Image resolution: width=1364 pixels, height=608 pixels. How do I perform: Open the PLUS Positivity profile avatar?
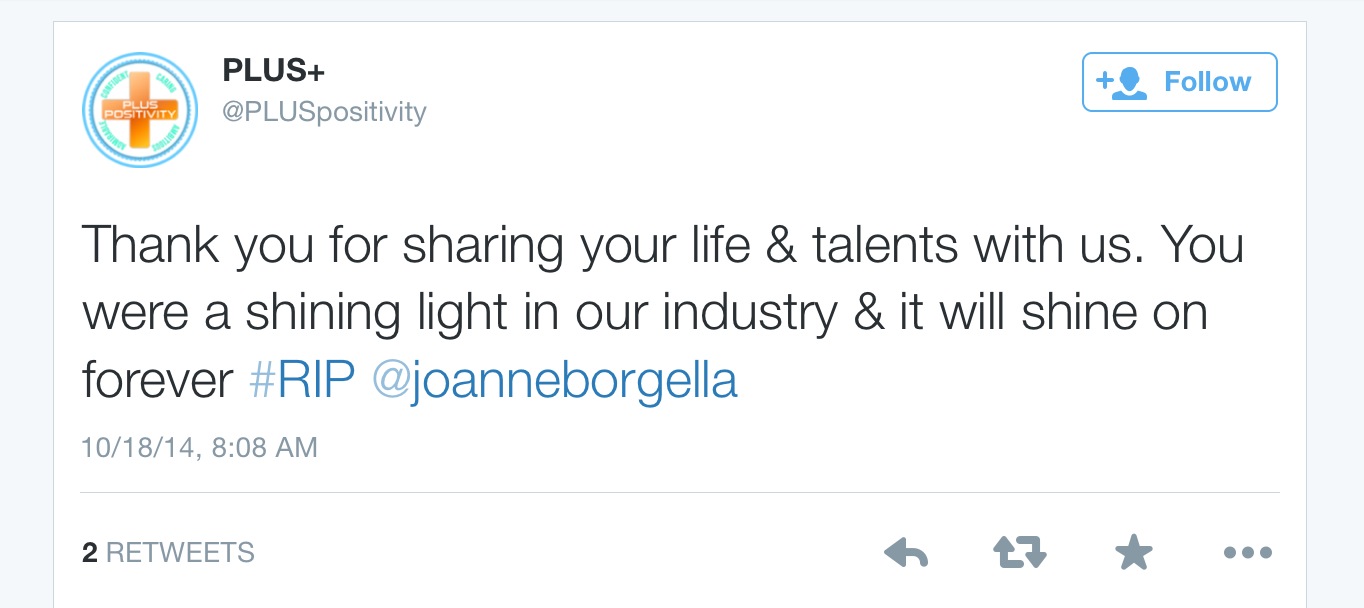(x=139, y=109)
